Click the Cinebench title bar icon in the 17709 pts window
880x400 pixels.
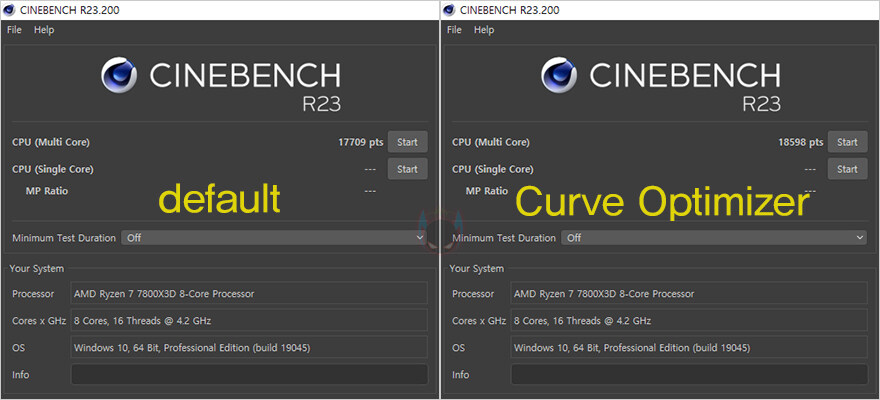point(11,10)
